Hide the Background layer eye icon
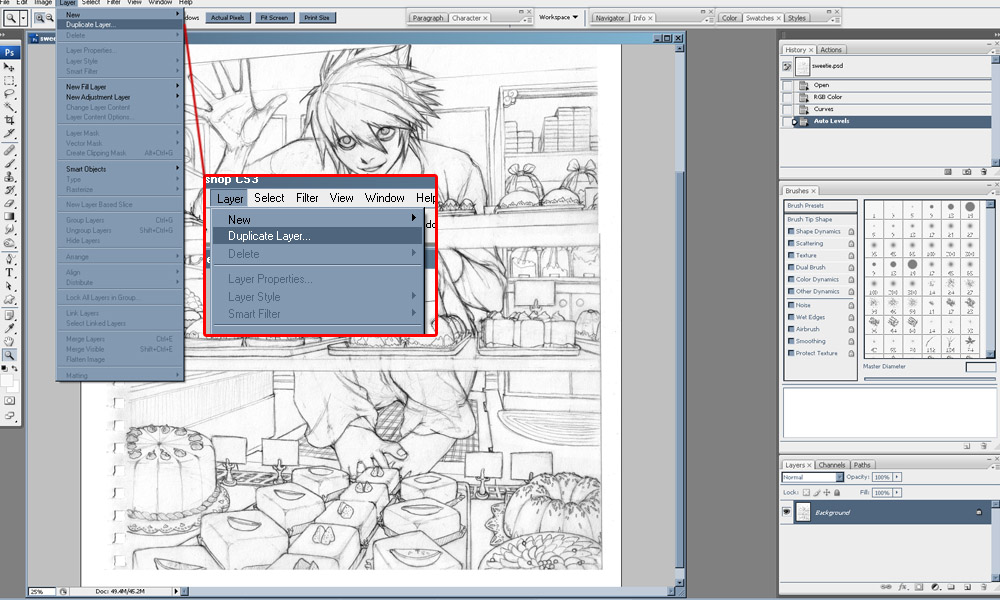The height and width of the screenshot is (600, 1000). pos(787,512)
